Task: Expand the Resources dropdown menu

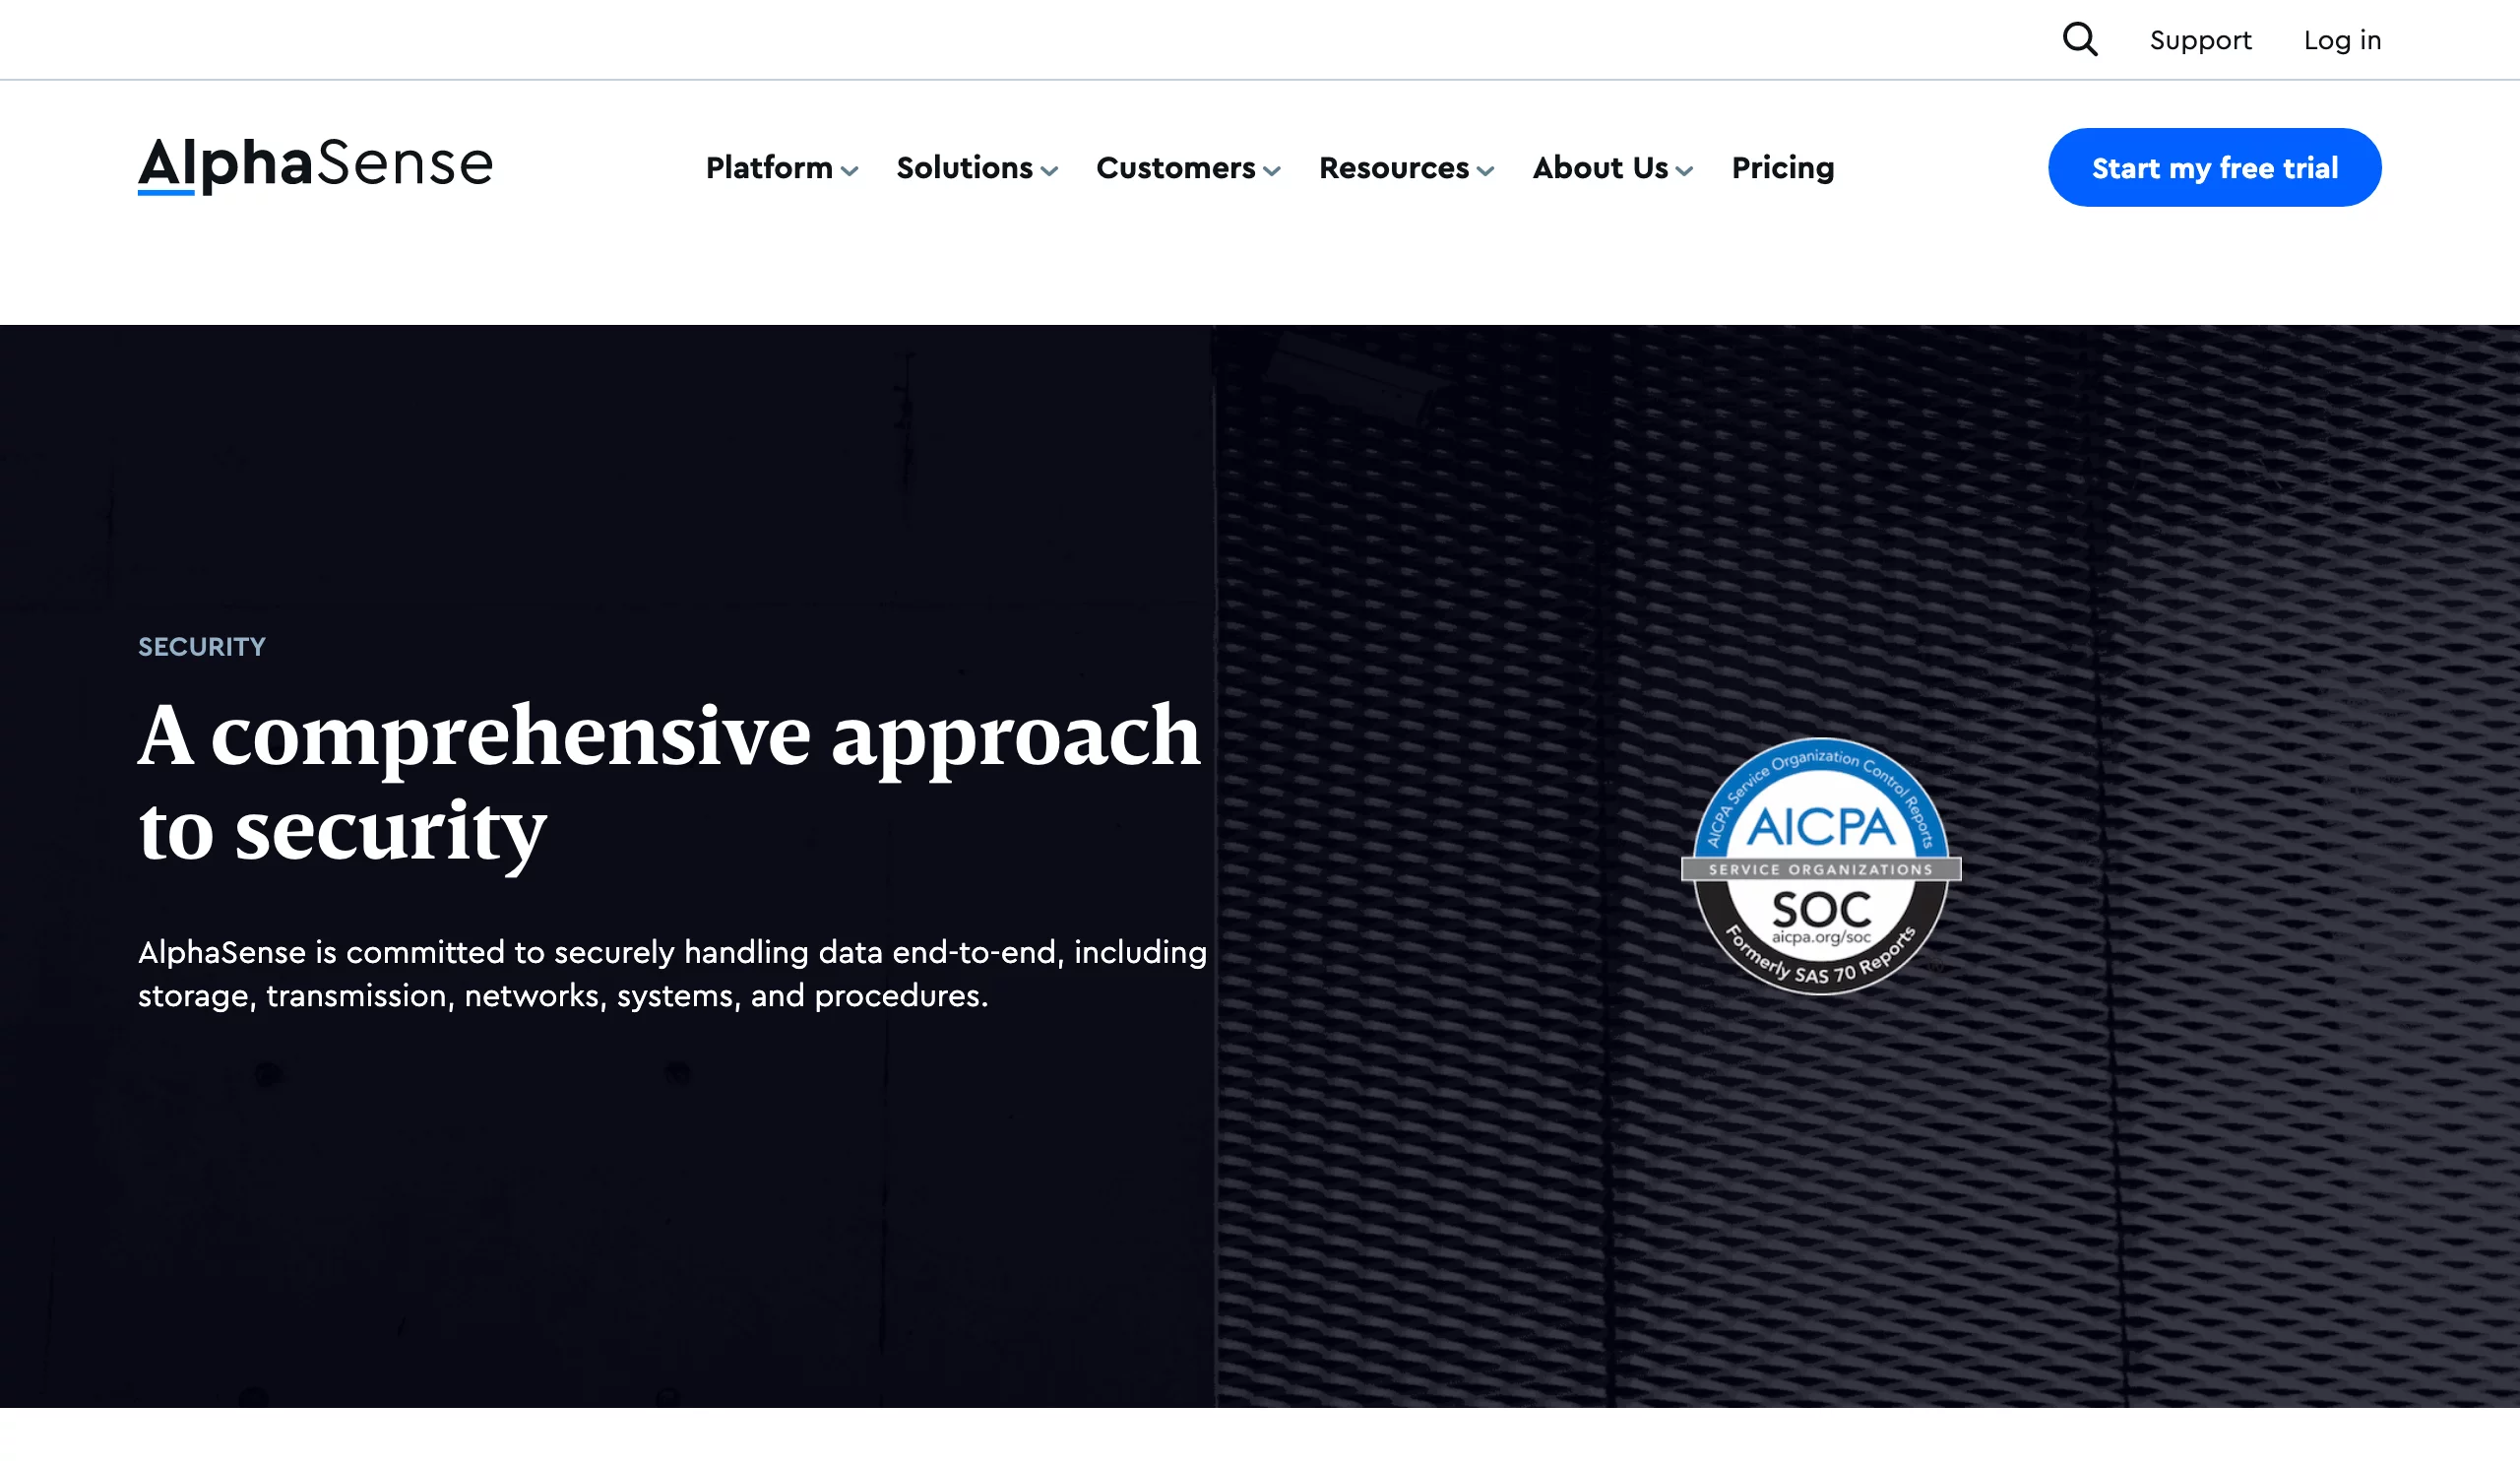Action: tap(1407, 166)
